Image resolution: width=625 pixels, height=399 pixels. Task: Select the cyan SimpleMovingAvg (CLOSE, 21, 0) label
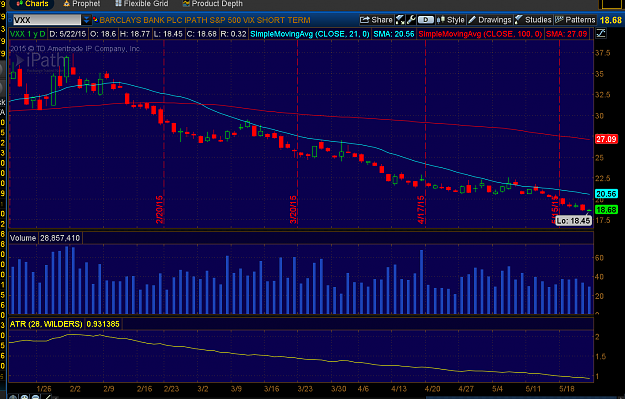pyautogui.click(x=310, y=34)
